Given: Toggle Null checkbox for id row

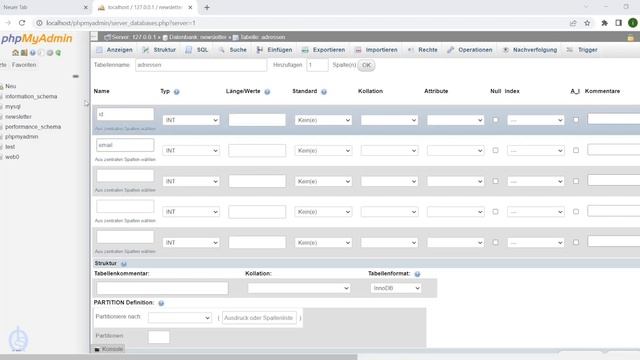Looking at the screenshot, I should pos(495,120).
